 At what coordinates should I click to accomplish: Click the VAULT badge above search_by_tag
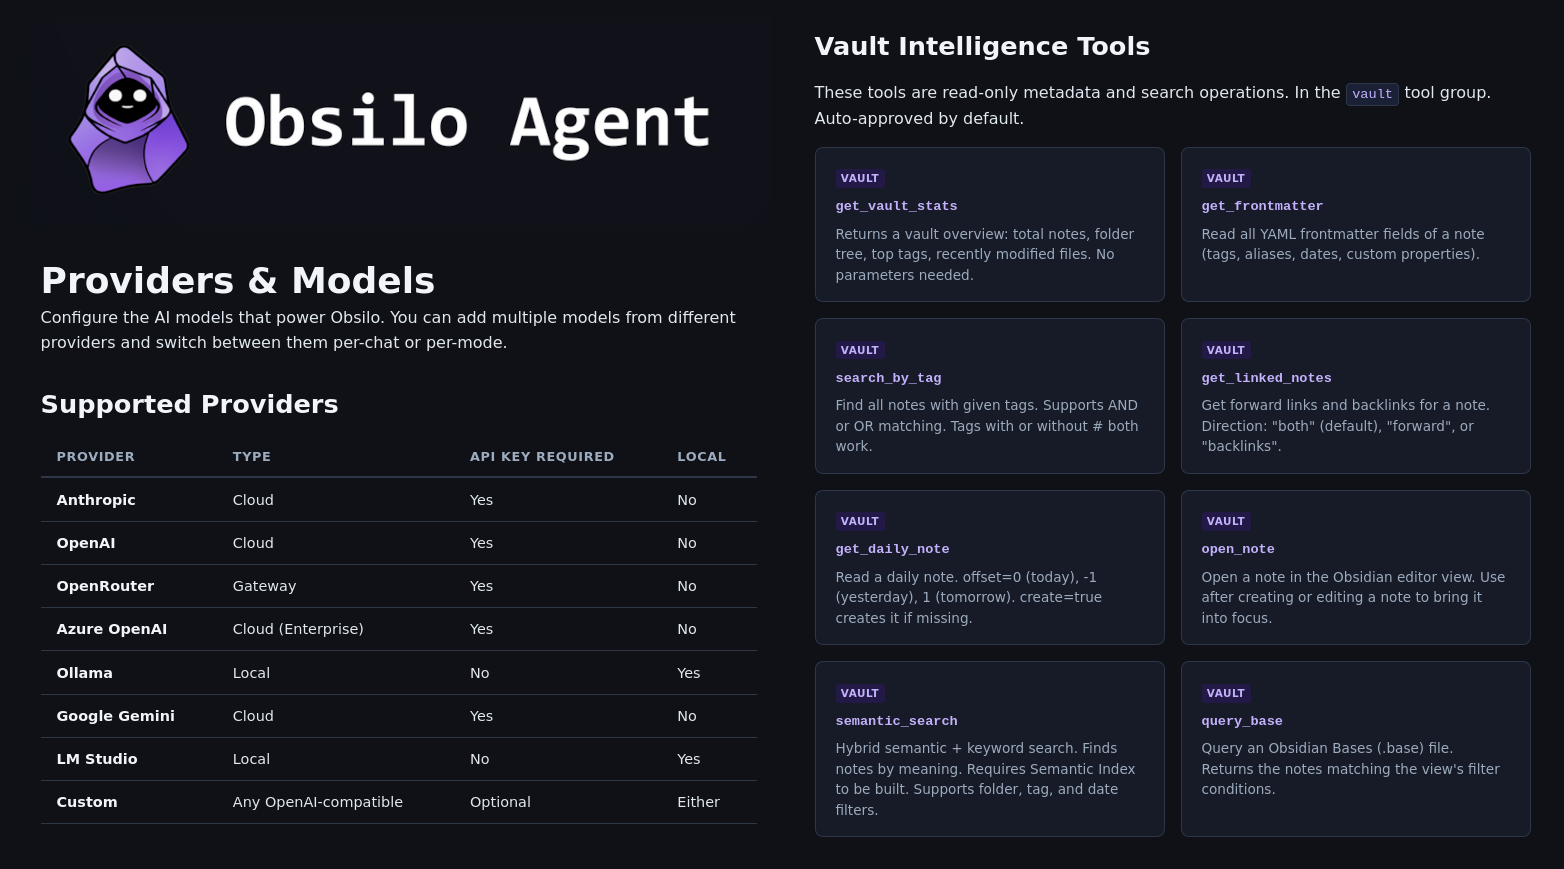(860, 350)
